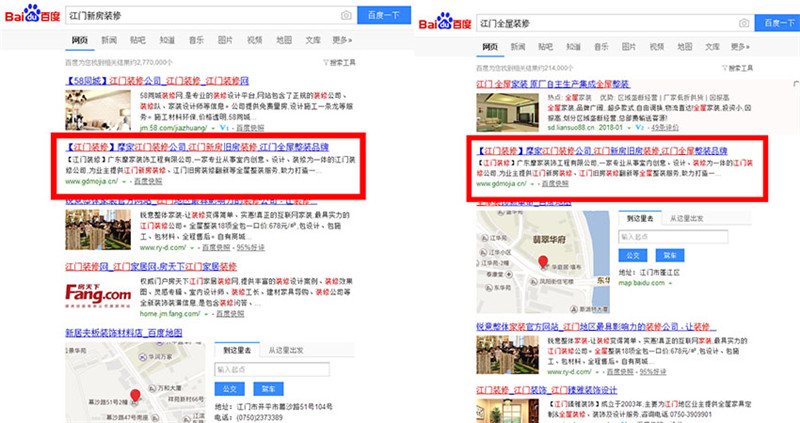Open map.baidu.com link under 翡翠华府 address
This screenshot has height=423, width=800.
641,283
